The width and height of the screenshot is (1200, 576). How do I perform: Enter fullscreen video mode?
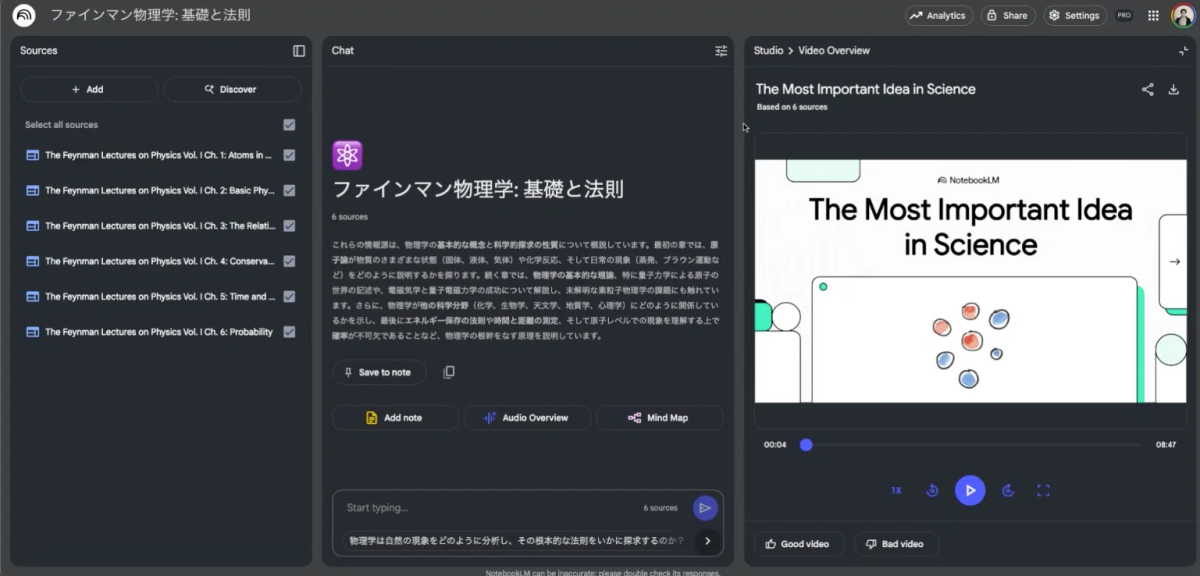tap(1043, 490)
